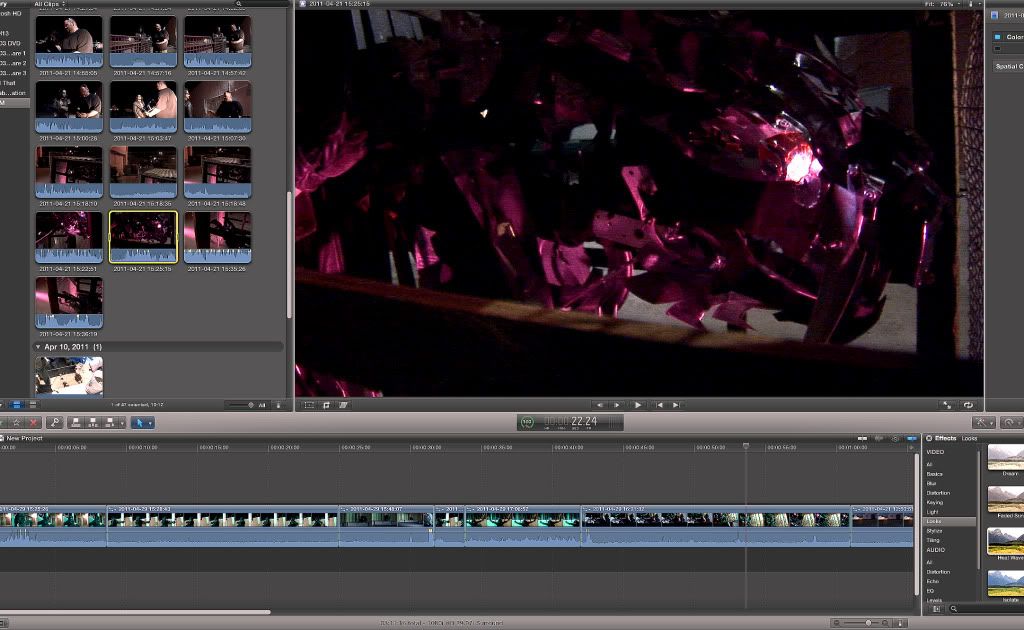The image size is (1024, 630).
Task: Open the Keyword Editor (key icon)
Action: click(54, 423)
